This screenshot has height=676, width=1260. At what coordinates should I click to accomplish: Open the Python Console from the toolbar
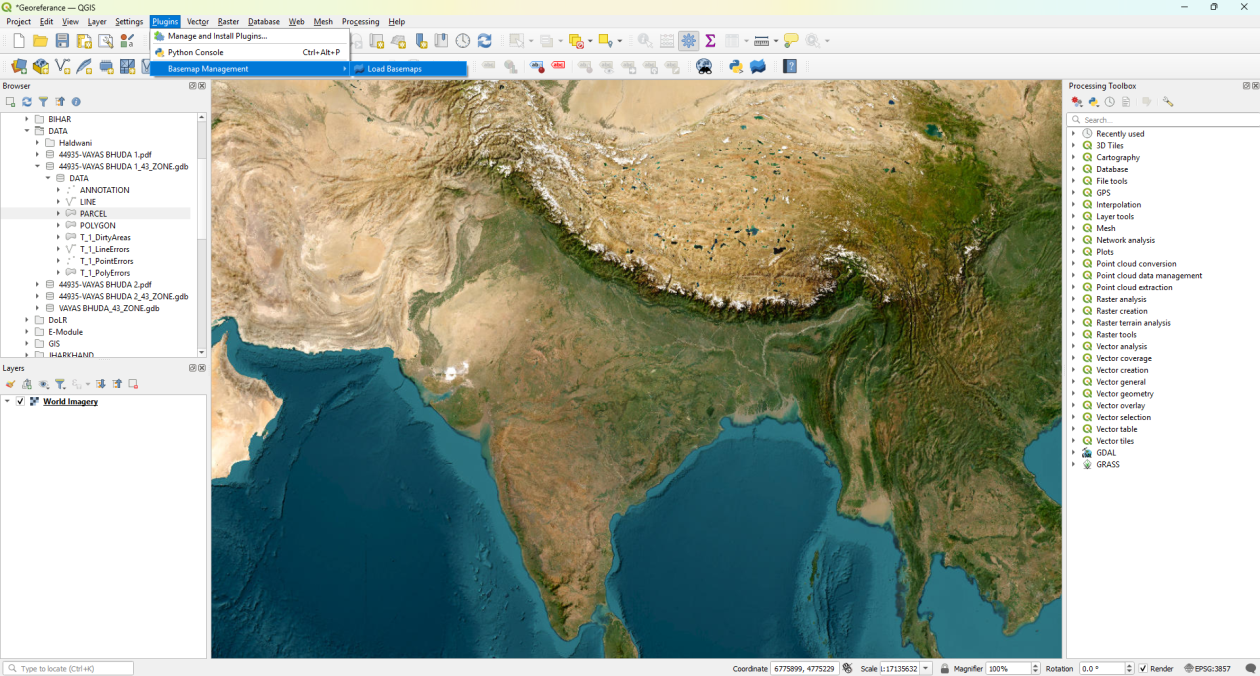click(735, 66)
